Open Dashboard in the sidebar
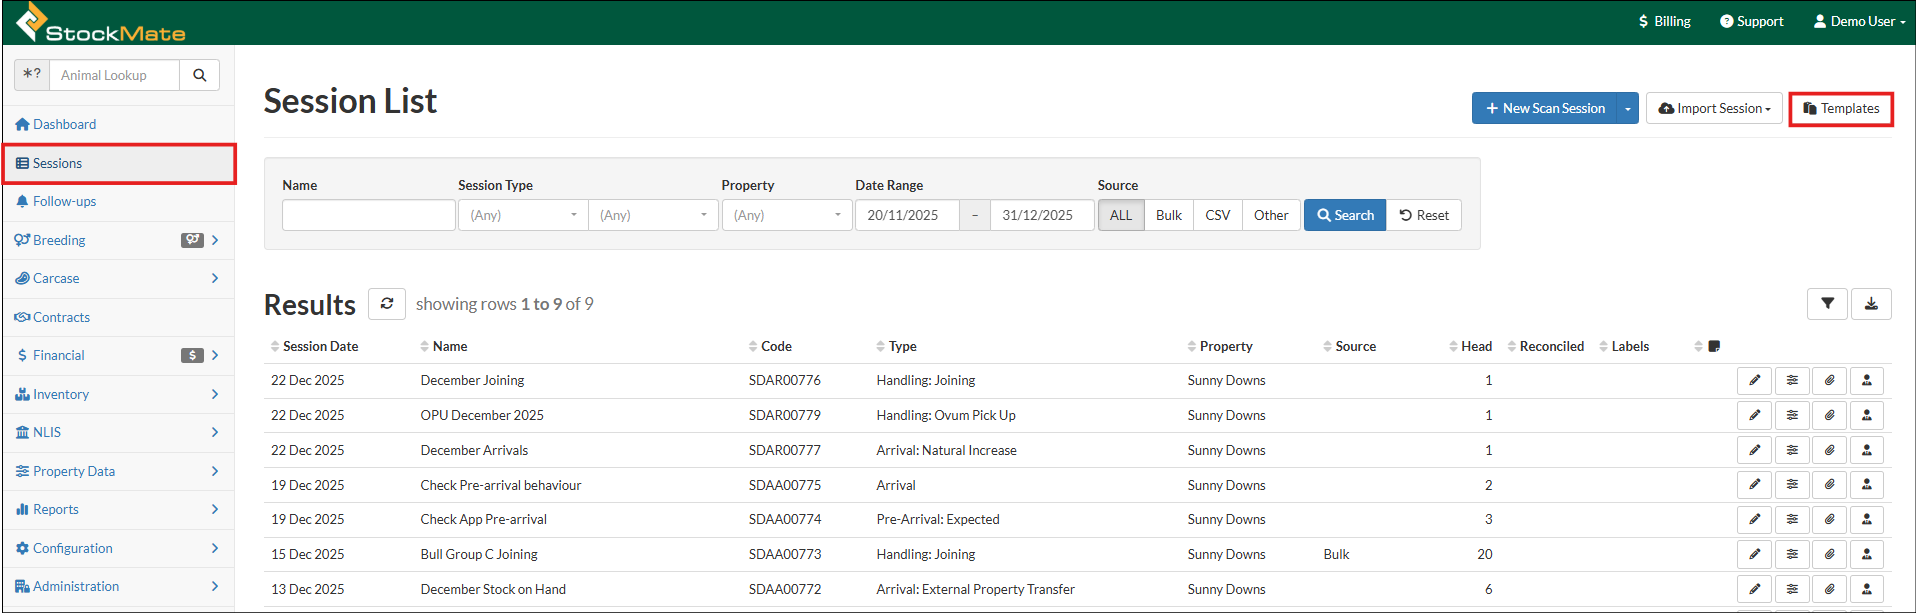Screen dimensions: 1916x613 [64, 124]
